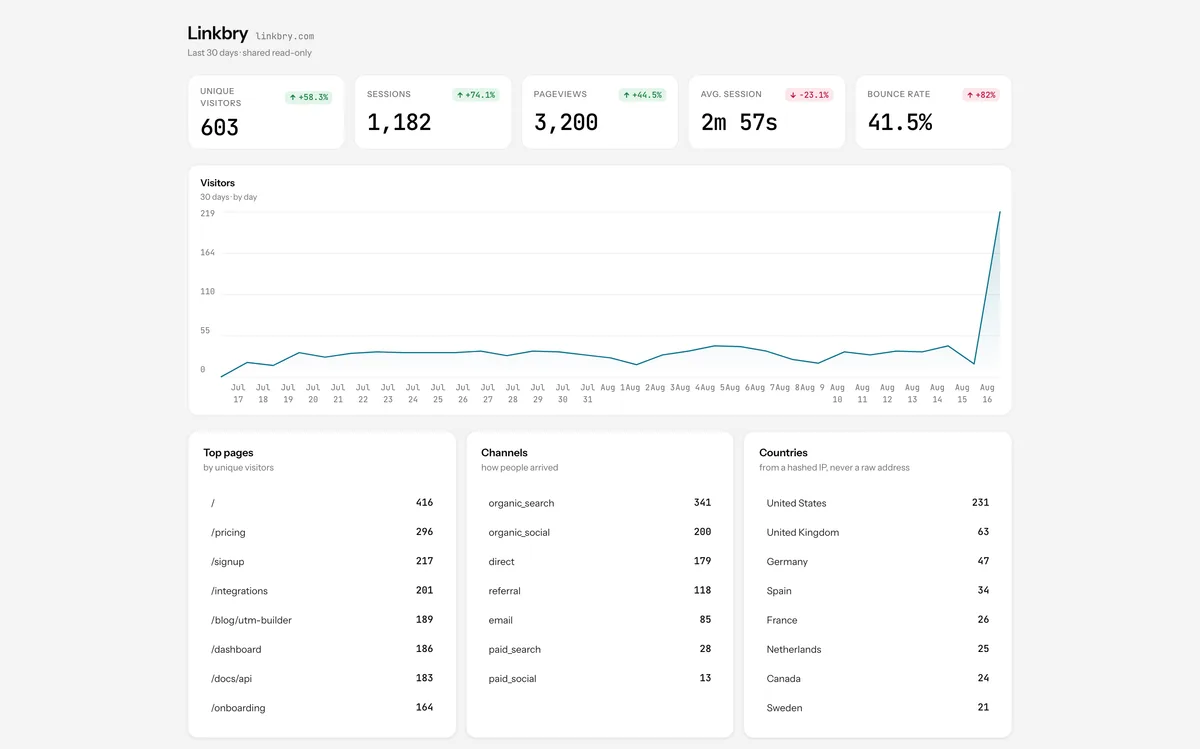This screenshot has height=749, width=1200.
Task: Click the 416 visitors count value
Action: pyautogui.click(x=424, y=503)
